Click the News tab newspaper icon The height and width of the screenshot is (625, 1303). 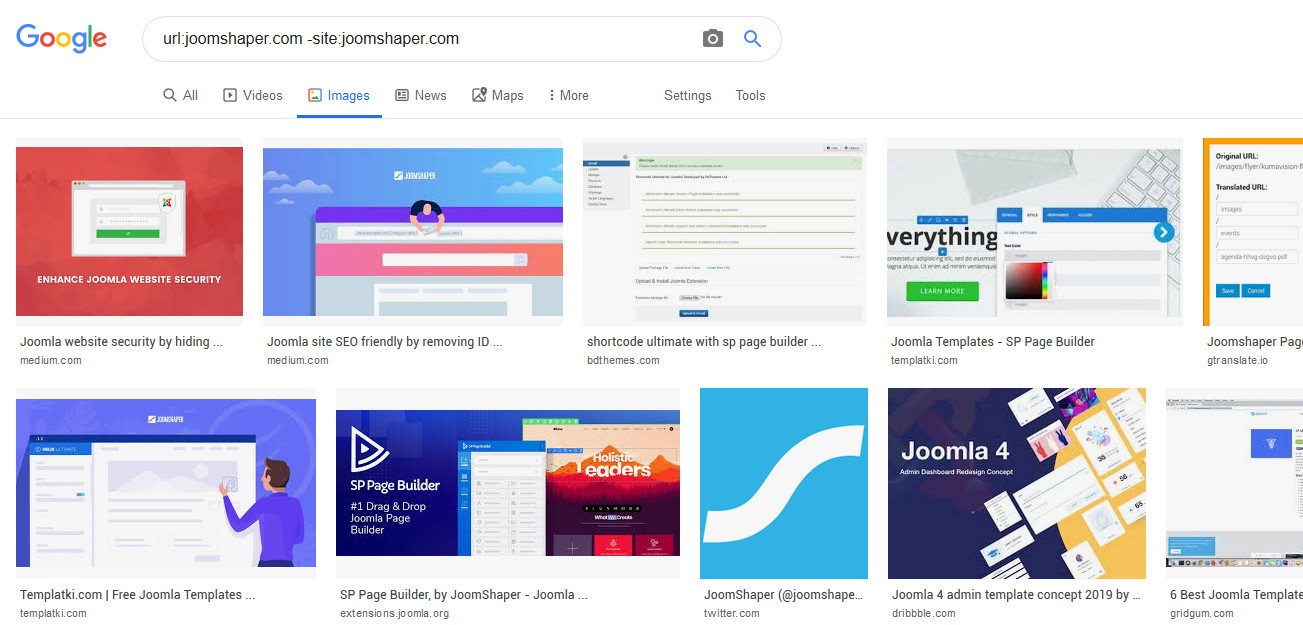pyautogui.click(x=402, y=95)
